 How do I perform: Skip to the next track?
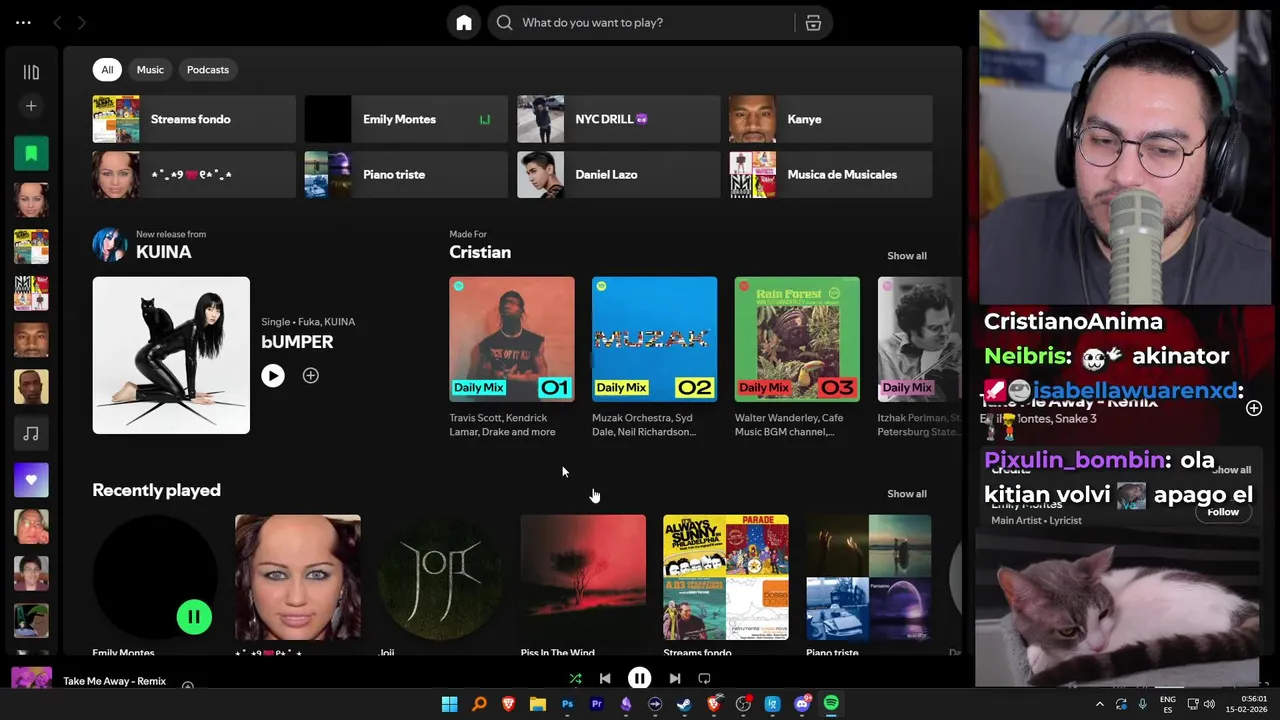(x=675, y=678)
